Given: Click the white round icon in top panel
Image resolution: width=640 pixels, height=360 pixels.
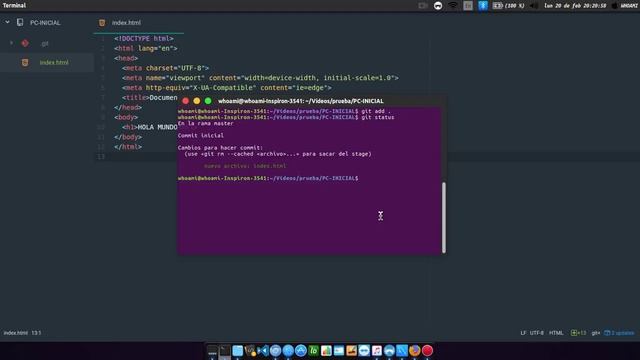Looking at the screenshot, I should click(x=438, y=6).
